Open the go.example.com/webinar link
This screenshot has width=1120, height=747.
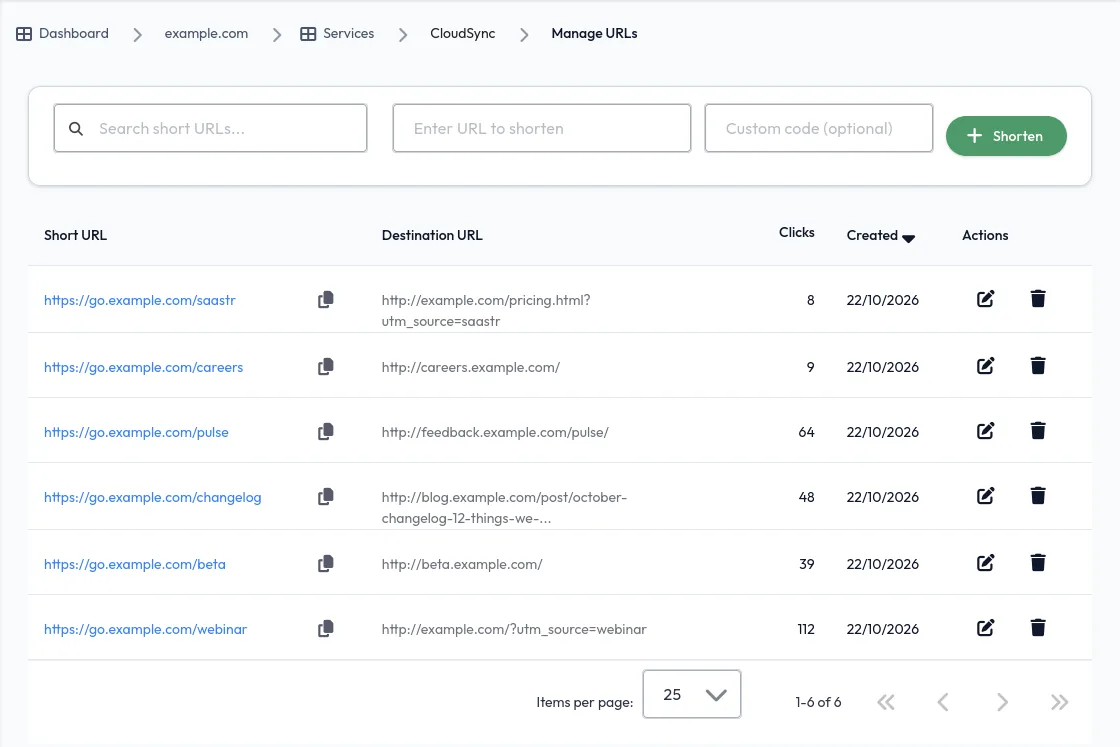pyautogui.click(x=145, y=629)
